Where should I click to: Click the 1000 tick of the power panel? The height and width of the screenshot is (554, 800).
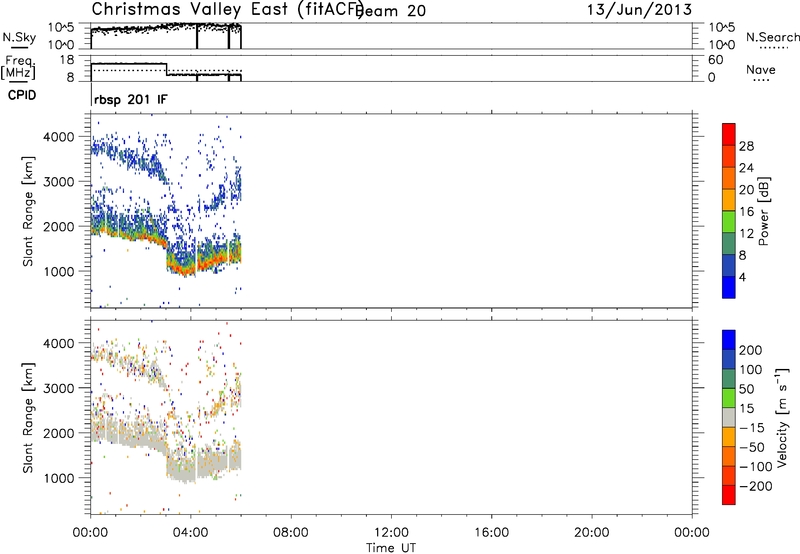tap(59, 271)
